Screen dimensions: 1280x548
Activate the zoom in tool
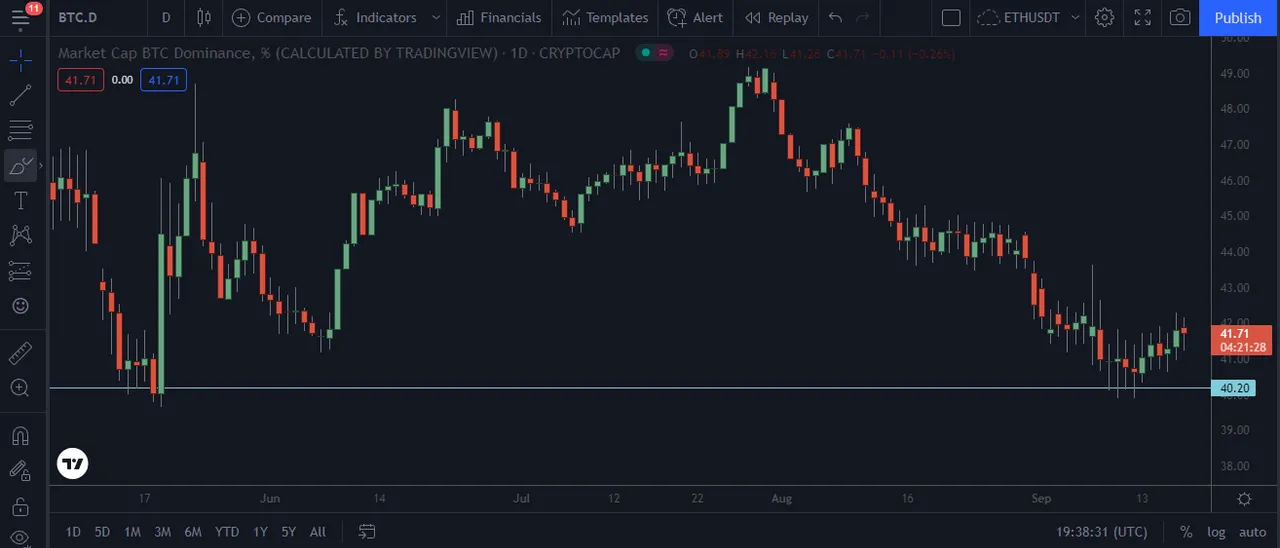pos(20,388)
